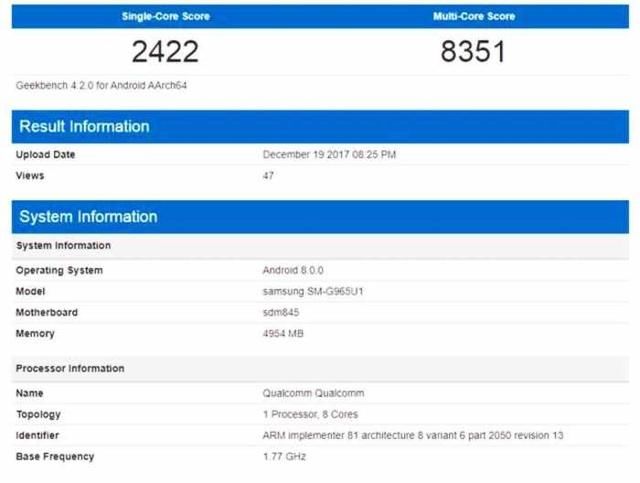Click the upload date value December 19 2017

tap(329, 155)
